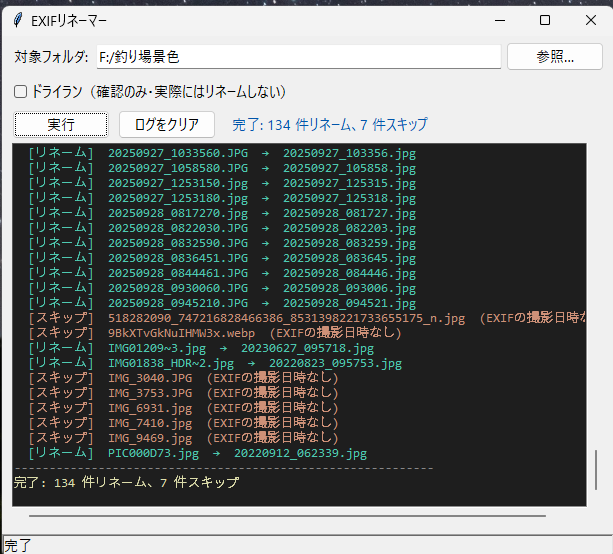This screenshot has width=613, height=554.
Task: Click skipped entry IMG_6931.jpg
Action: 183,409
